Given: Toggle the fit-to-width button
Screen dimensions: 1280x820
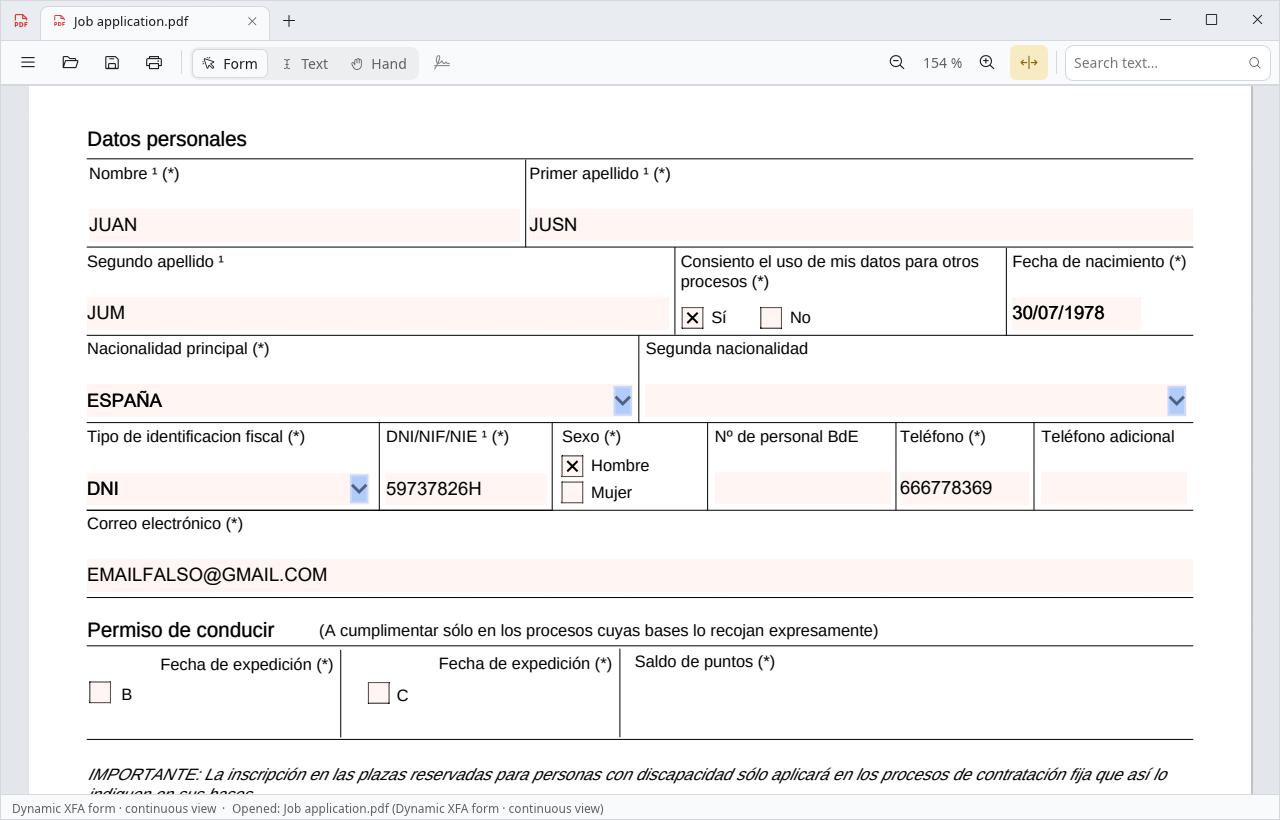Looking at the screenshot, I should [x=1029, y=63].
